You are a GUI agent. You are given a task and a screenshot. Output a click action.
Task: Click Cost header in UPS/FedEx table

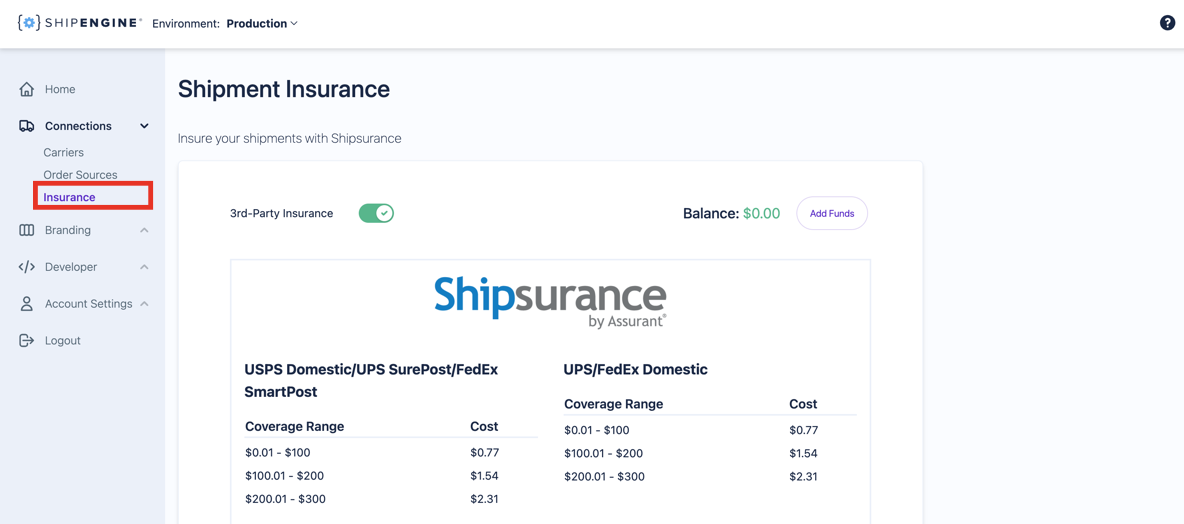[803, 404]
